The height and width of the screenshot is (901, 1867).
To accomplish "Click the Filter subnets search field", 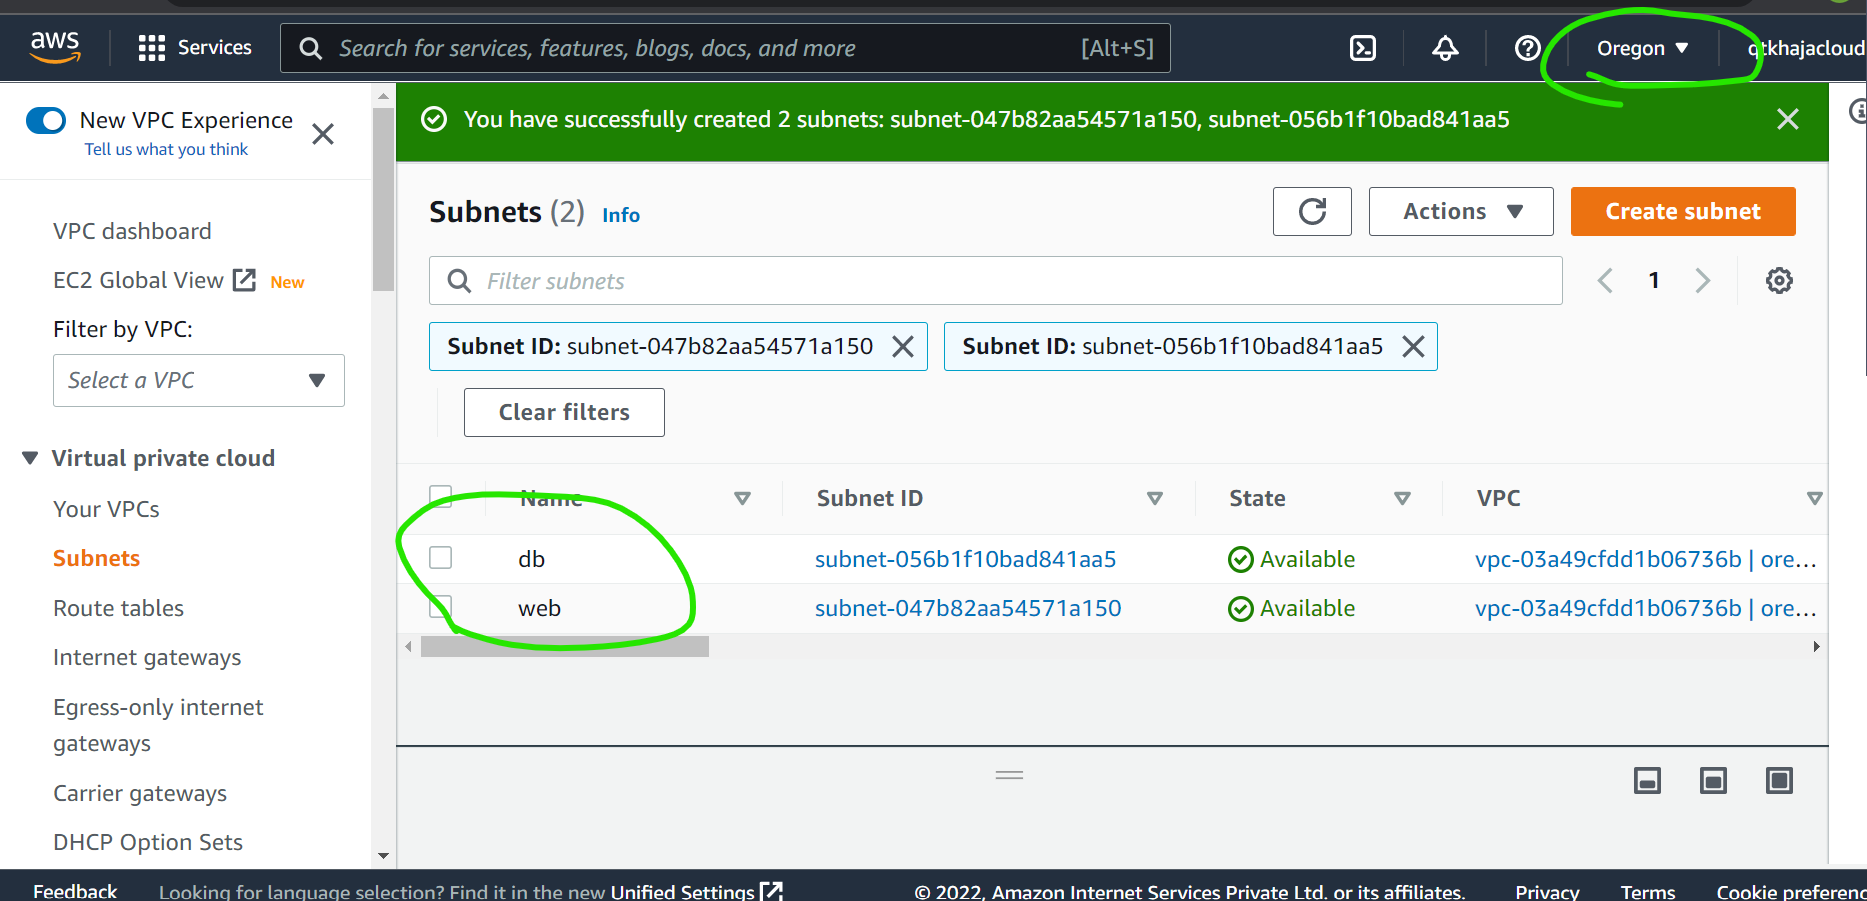I will click(x=996, y=281).
